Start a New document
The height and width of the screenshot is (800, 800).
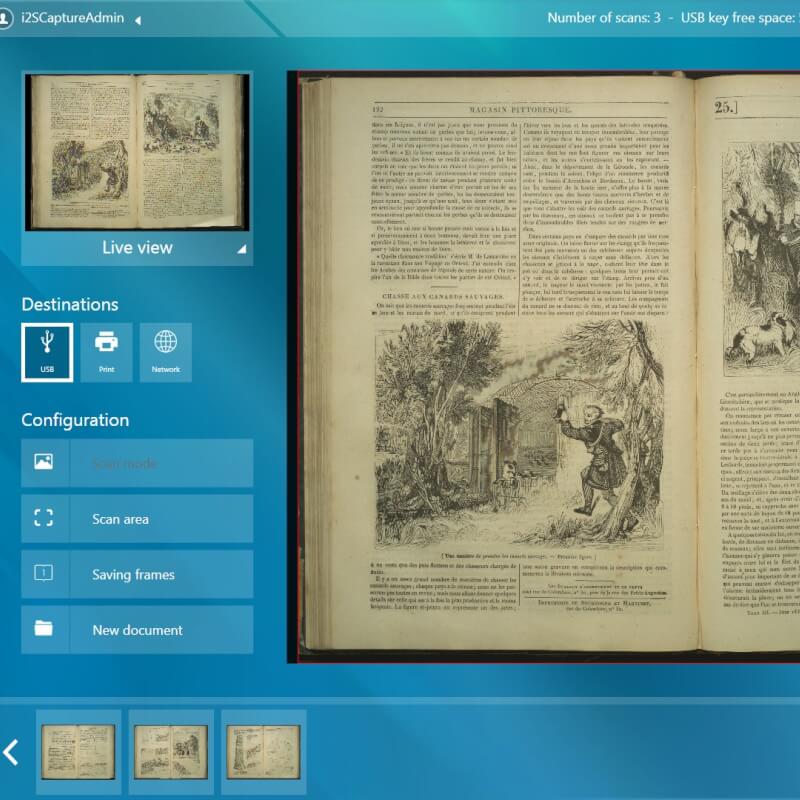(x=137, y=630)
